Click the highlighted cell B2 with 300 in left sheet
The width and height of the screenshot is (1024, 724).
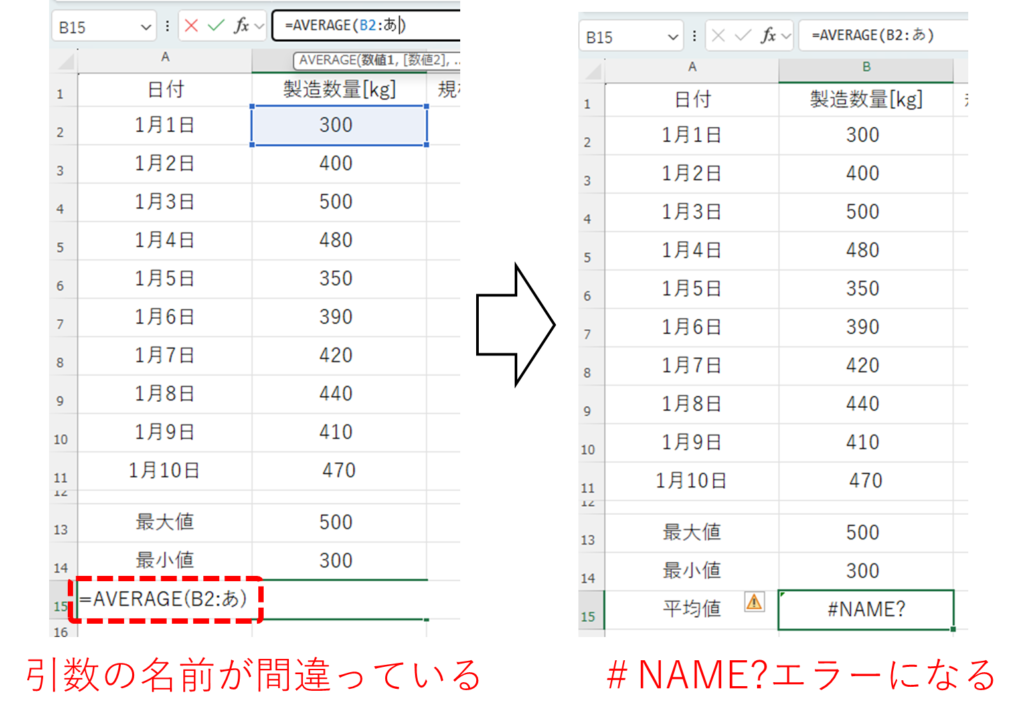(x=339, y=125)
